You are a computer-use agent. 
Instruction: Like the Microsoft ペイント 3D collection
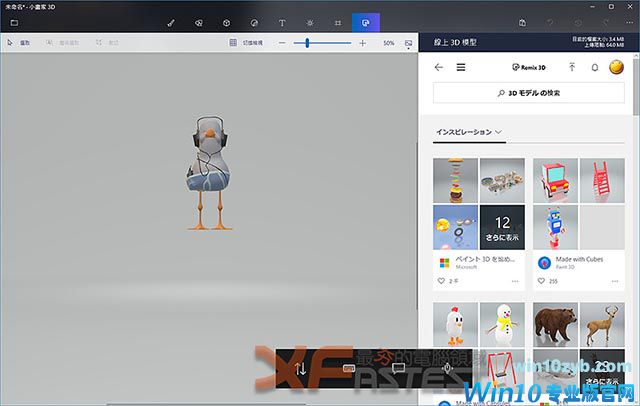click(x=441, y=281)
